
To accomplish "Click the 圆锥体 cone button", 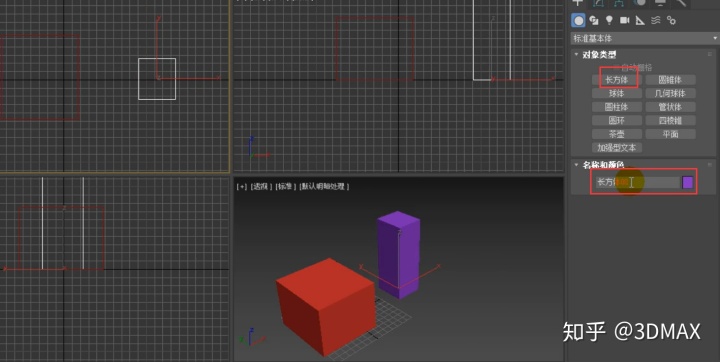I will coord(670,80).
